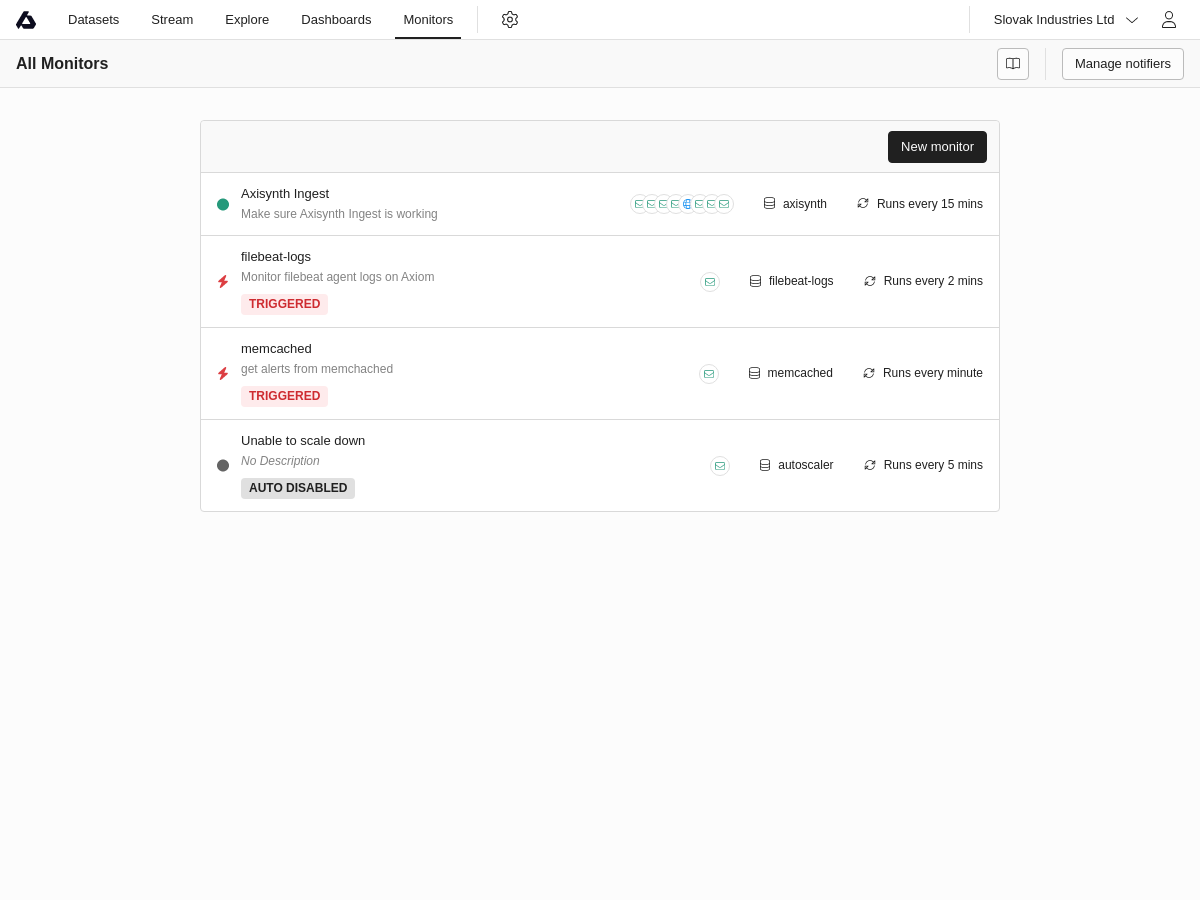This screenshot has height=900, width=1200.
Task: Open the Dashboards tab
Action: (x=336, y=20)
